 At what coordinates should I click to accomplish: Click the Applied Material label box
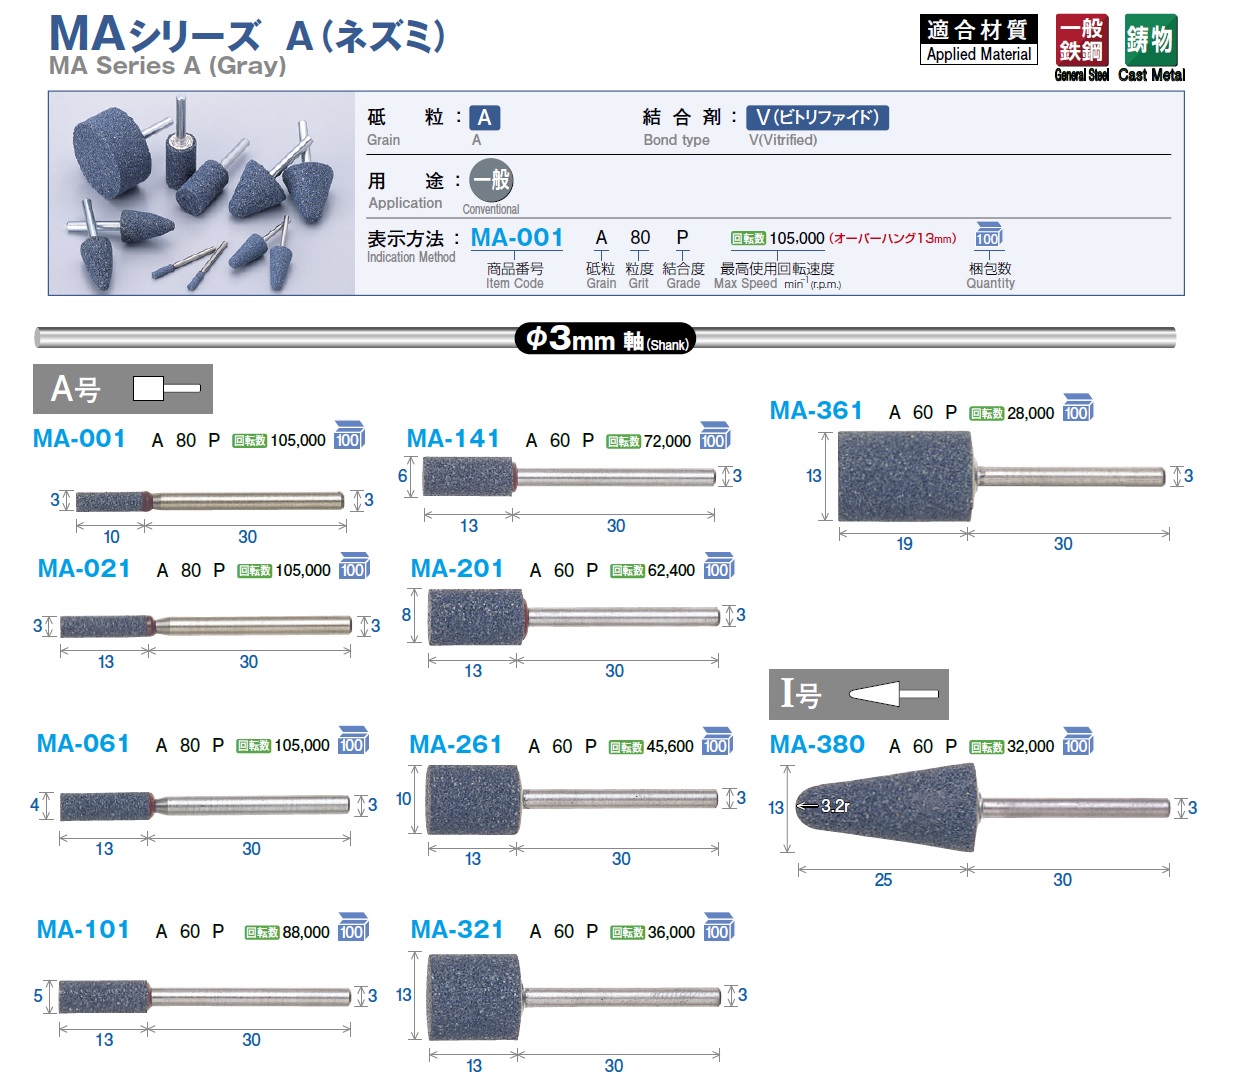(979, 41)
